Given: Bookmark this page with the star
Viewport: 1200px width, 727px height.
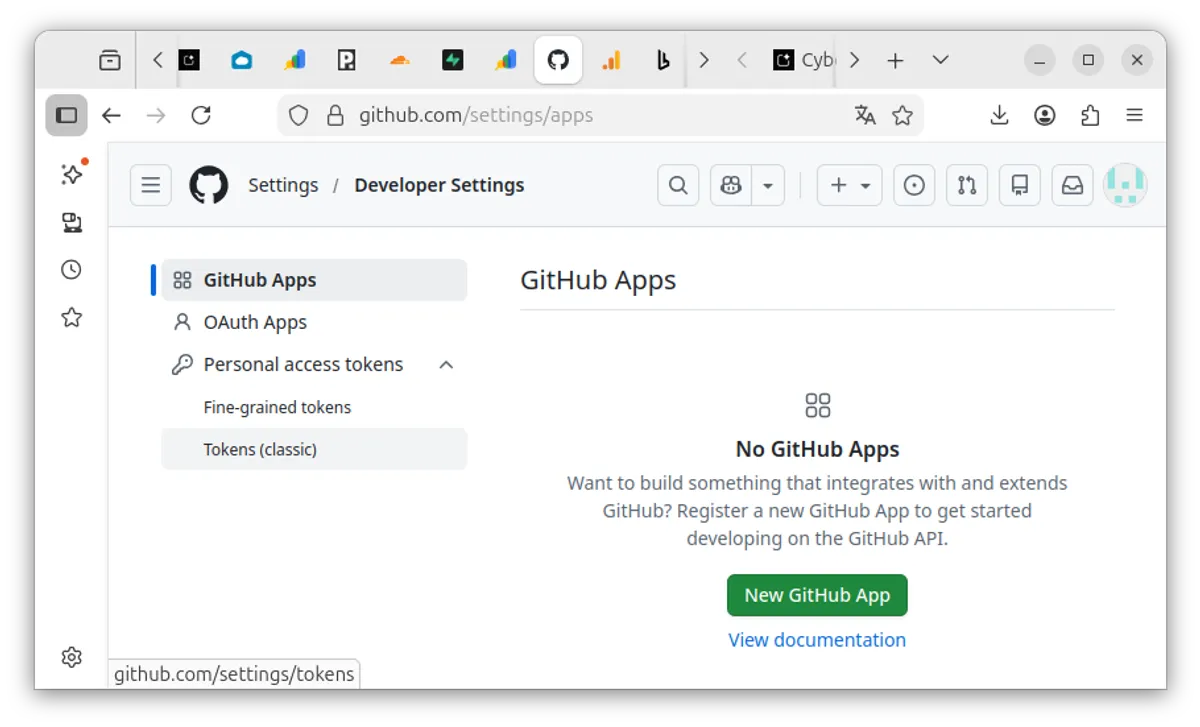Looking at the screenshot, I should [903, 115].
